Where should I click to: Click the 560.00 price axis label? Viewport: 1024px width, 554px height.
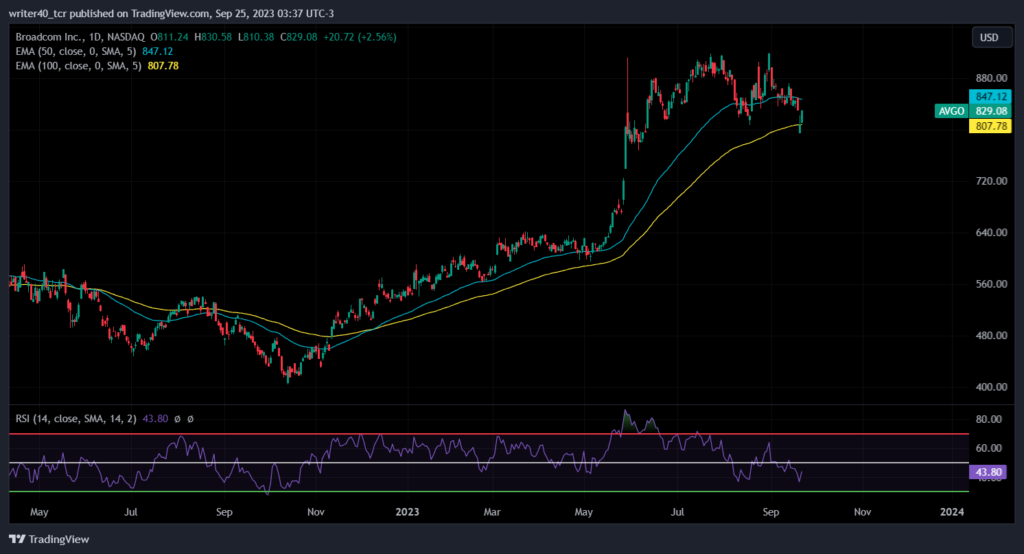[x=991, y=284]
